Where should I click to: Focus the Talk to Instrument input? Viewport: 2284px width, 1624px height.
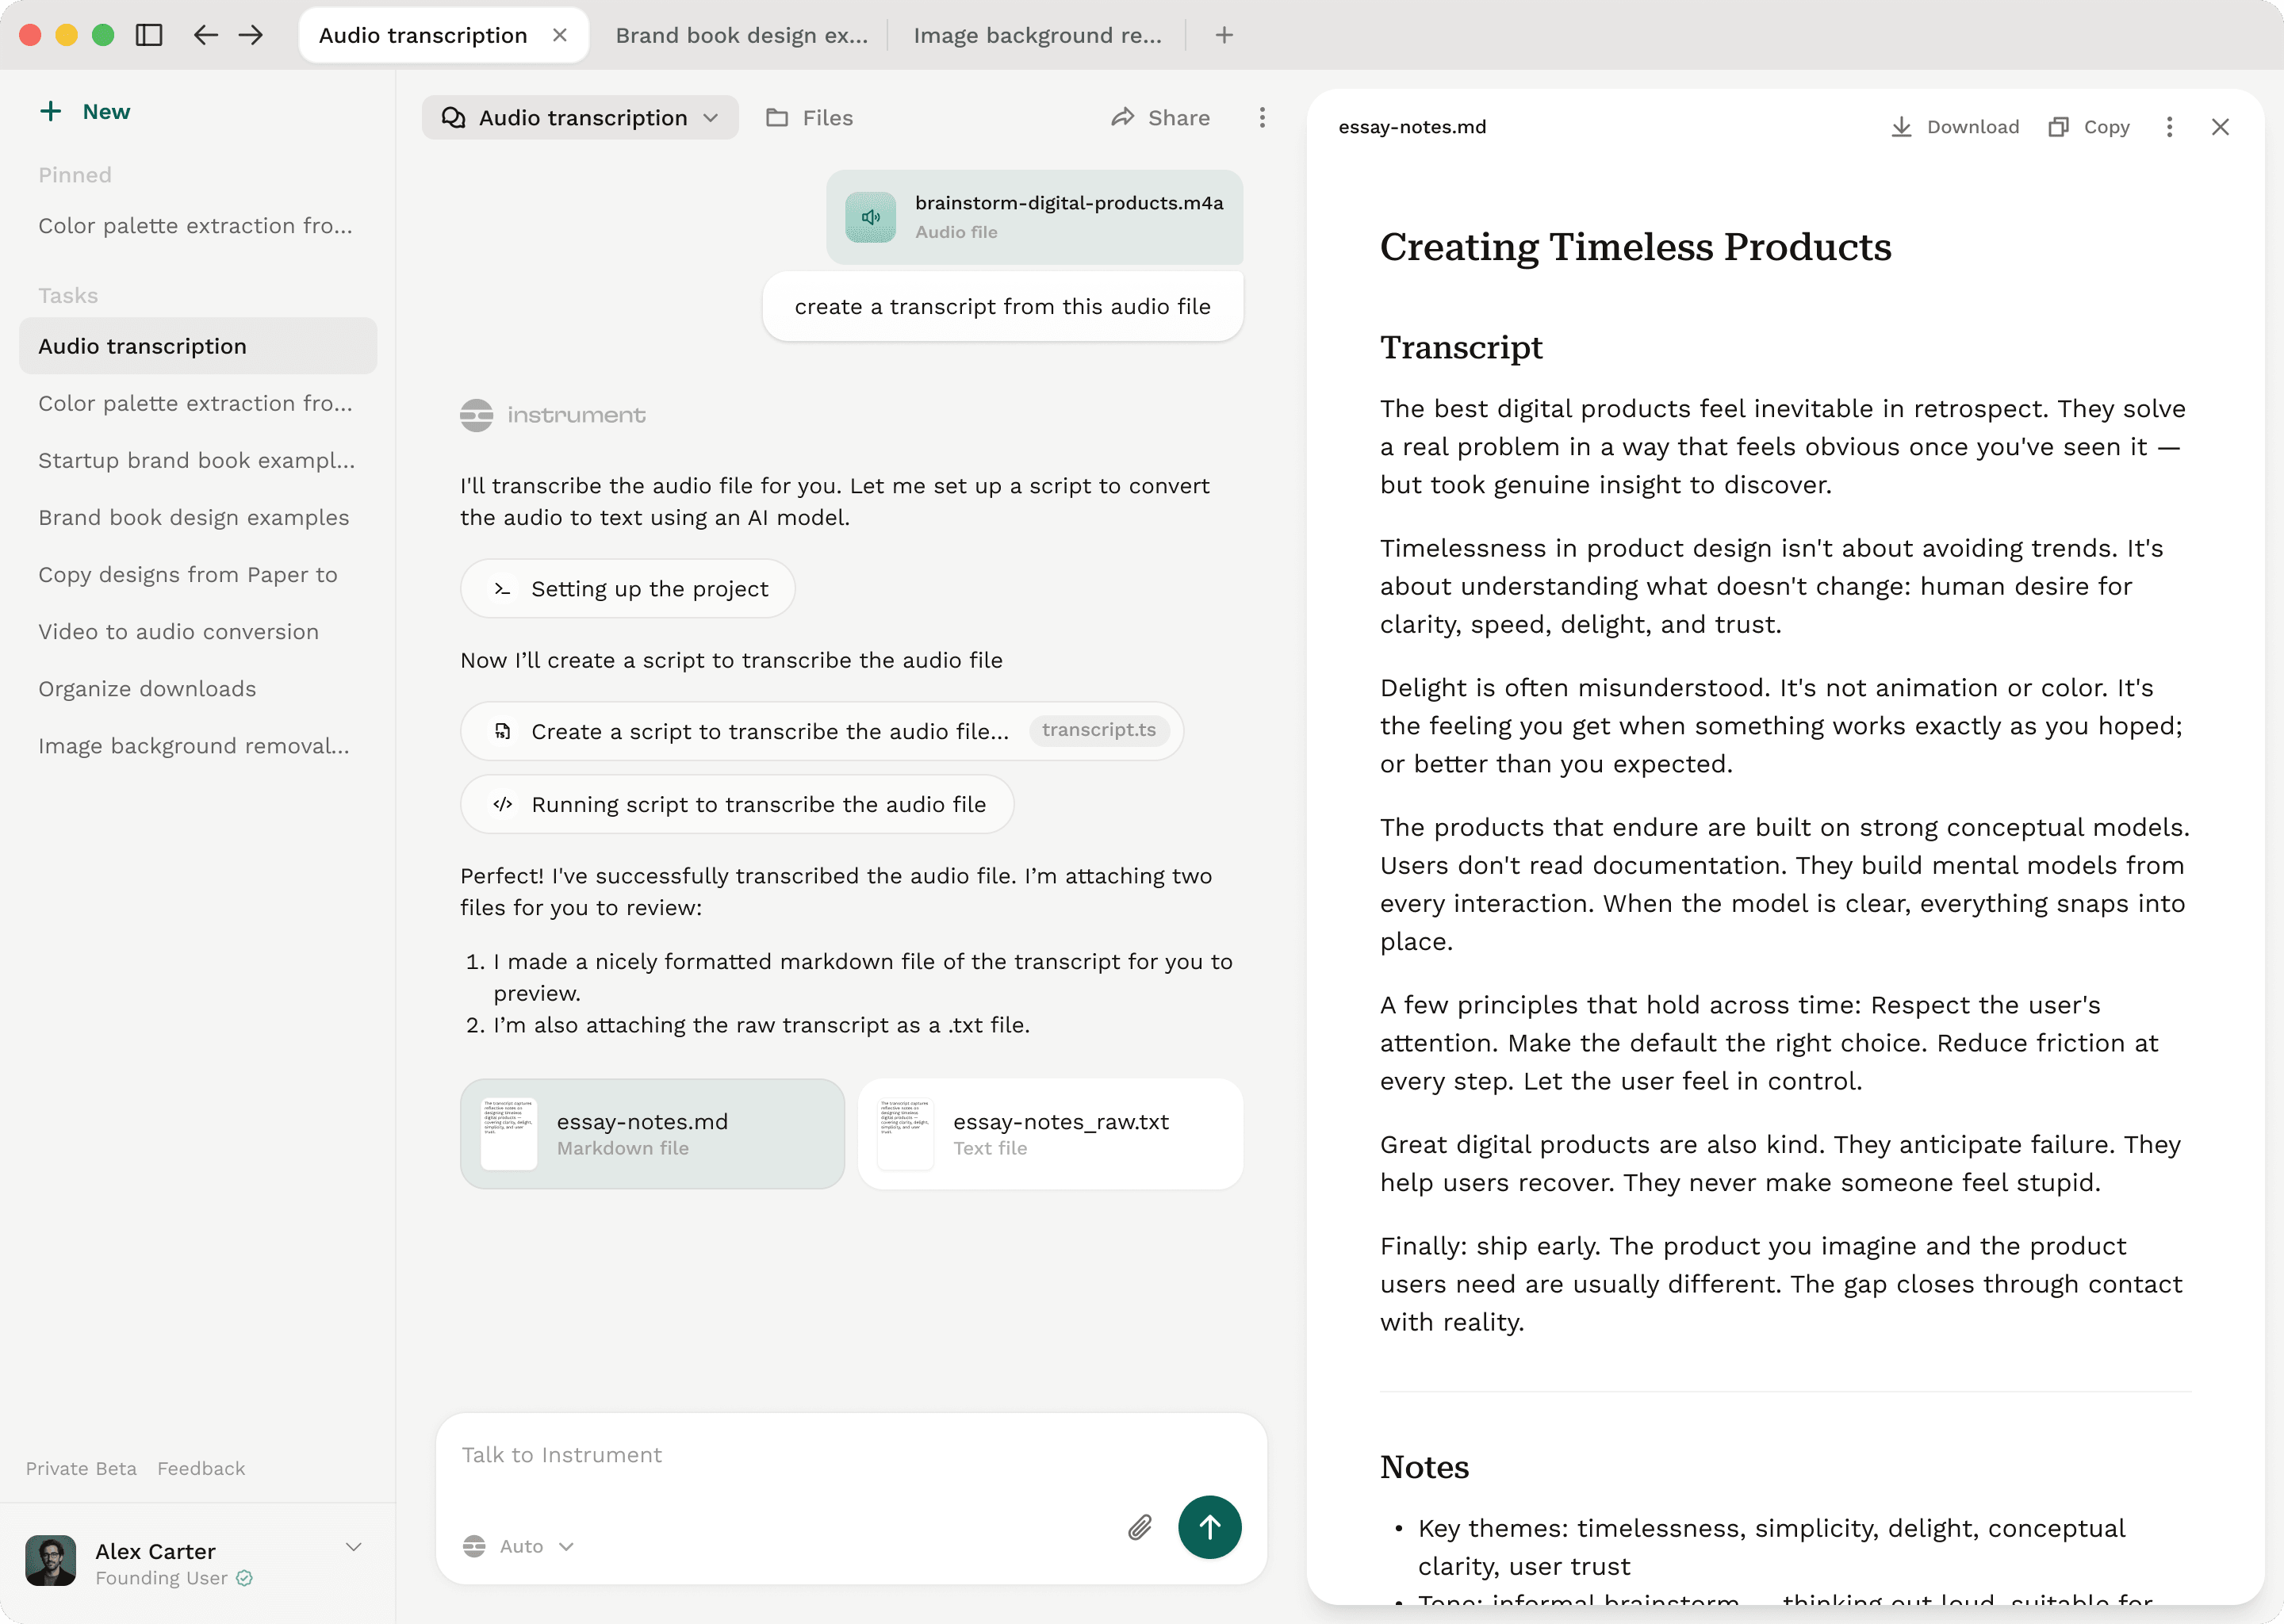point(851,1455)
